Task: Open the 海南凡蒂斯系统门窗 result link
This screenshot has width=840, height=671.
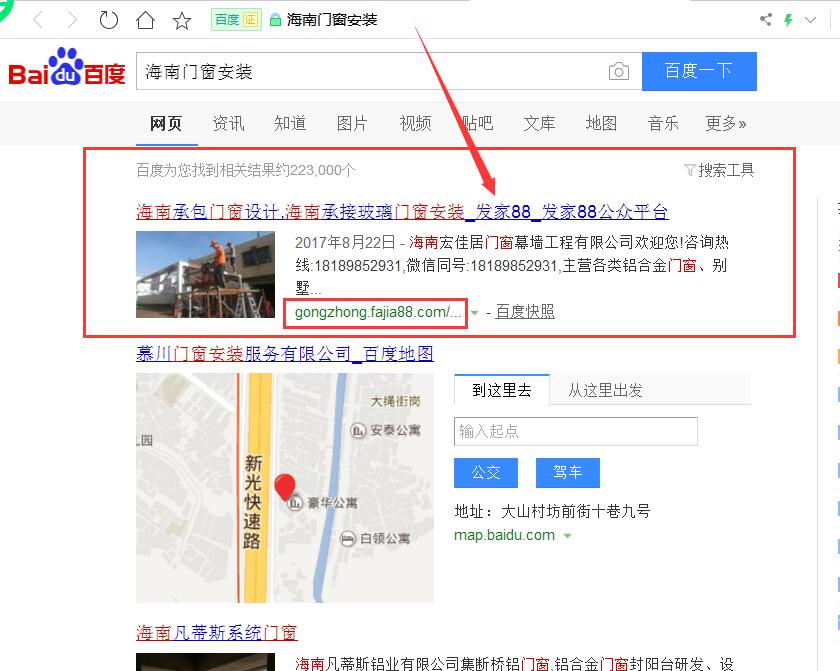Action: point(216,633)
